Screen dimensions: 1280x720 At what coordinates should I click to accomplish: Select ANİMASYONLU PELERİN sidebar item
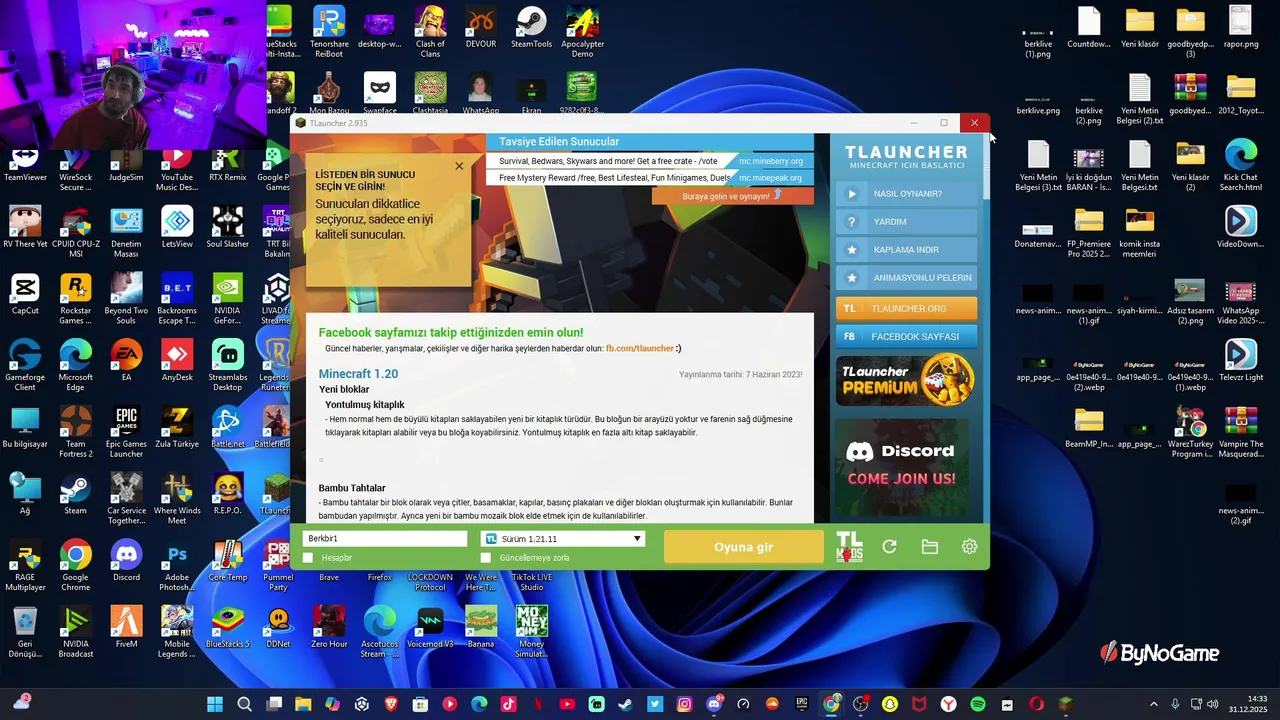coord(906,277)
